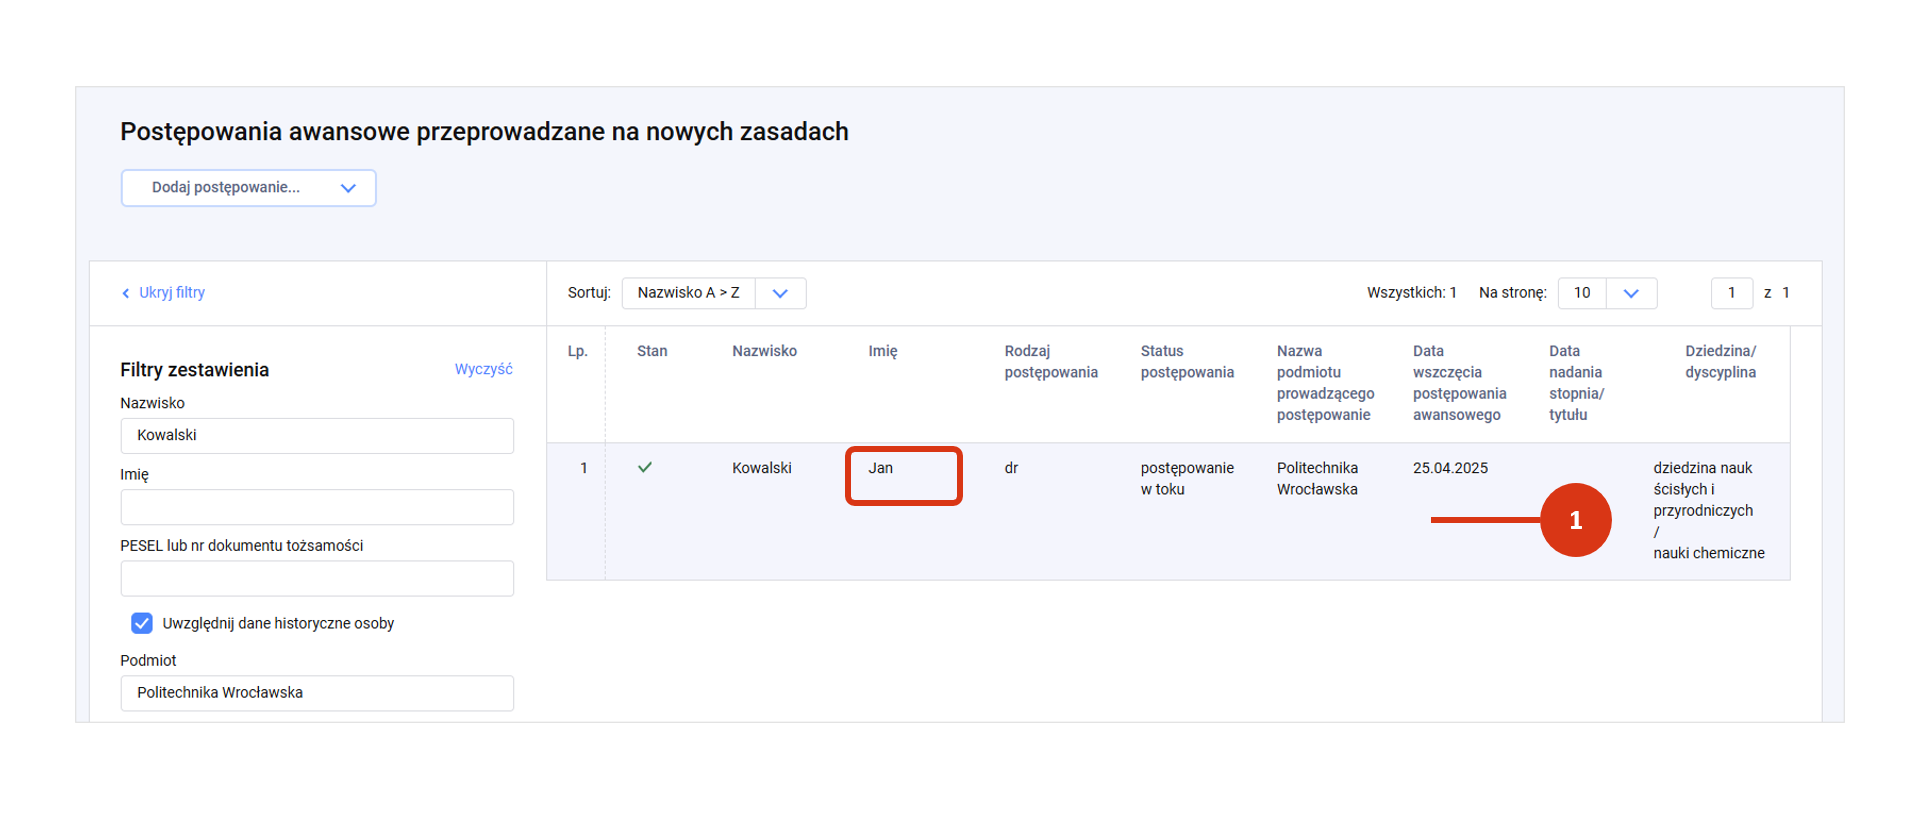1919x831 pixels.
Task: Open the Dodaj postępowanie dropdown
Action: (x=248, y=188)
